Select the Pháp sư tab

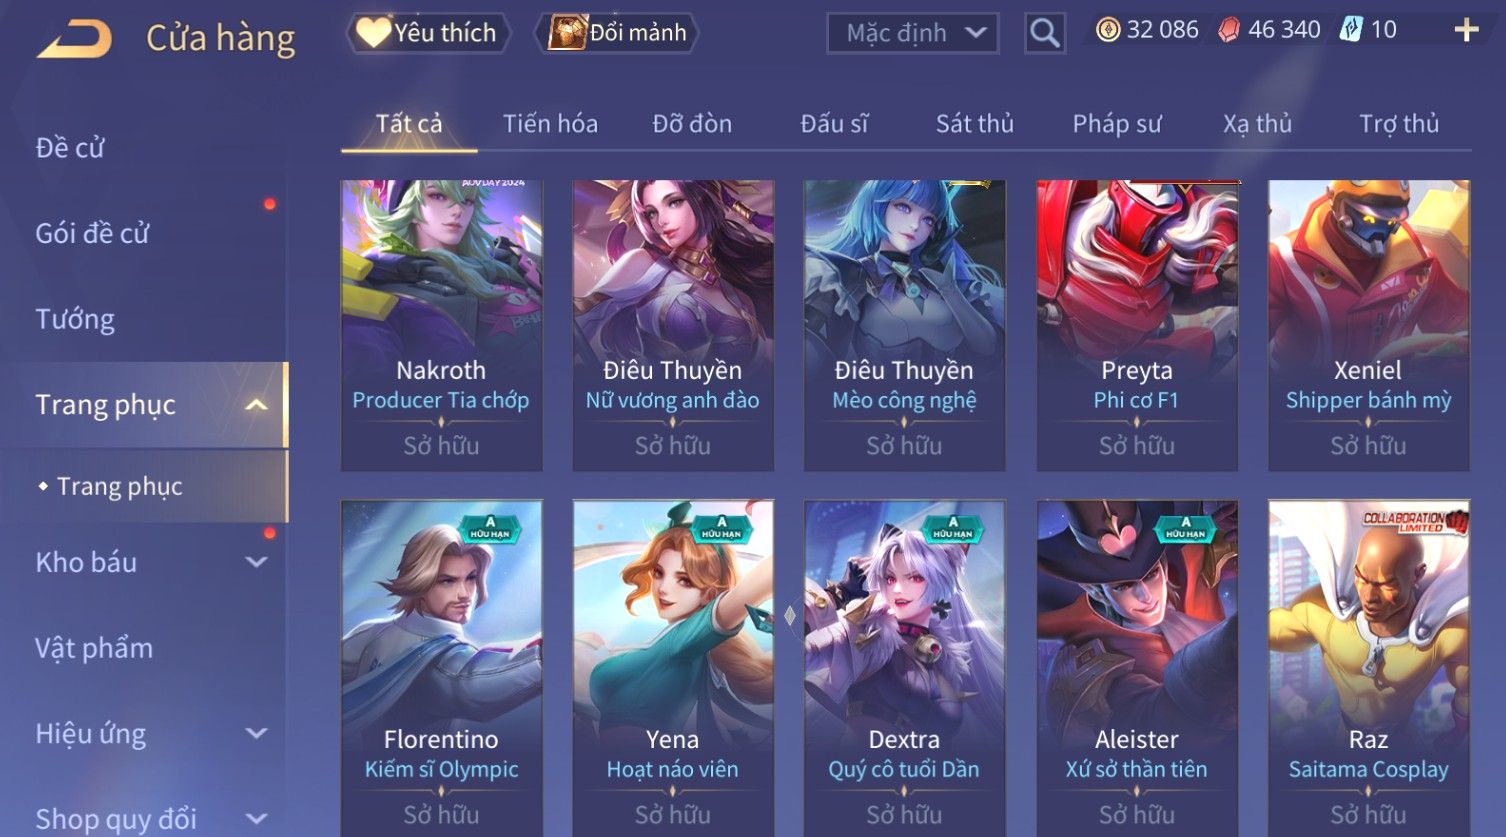pos(1116,124)
